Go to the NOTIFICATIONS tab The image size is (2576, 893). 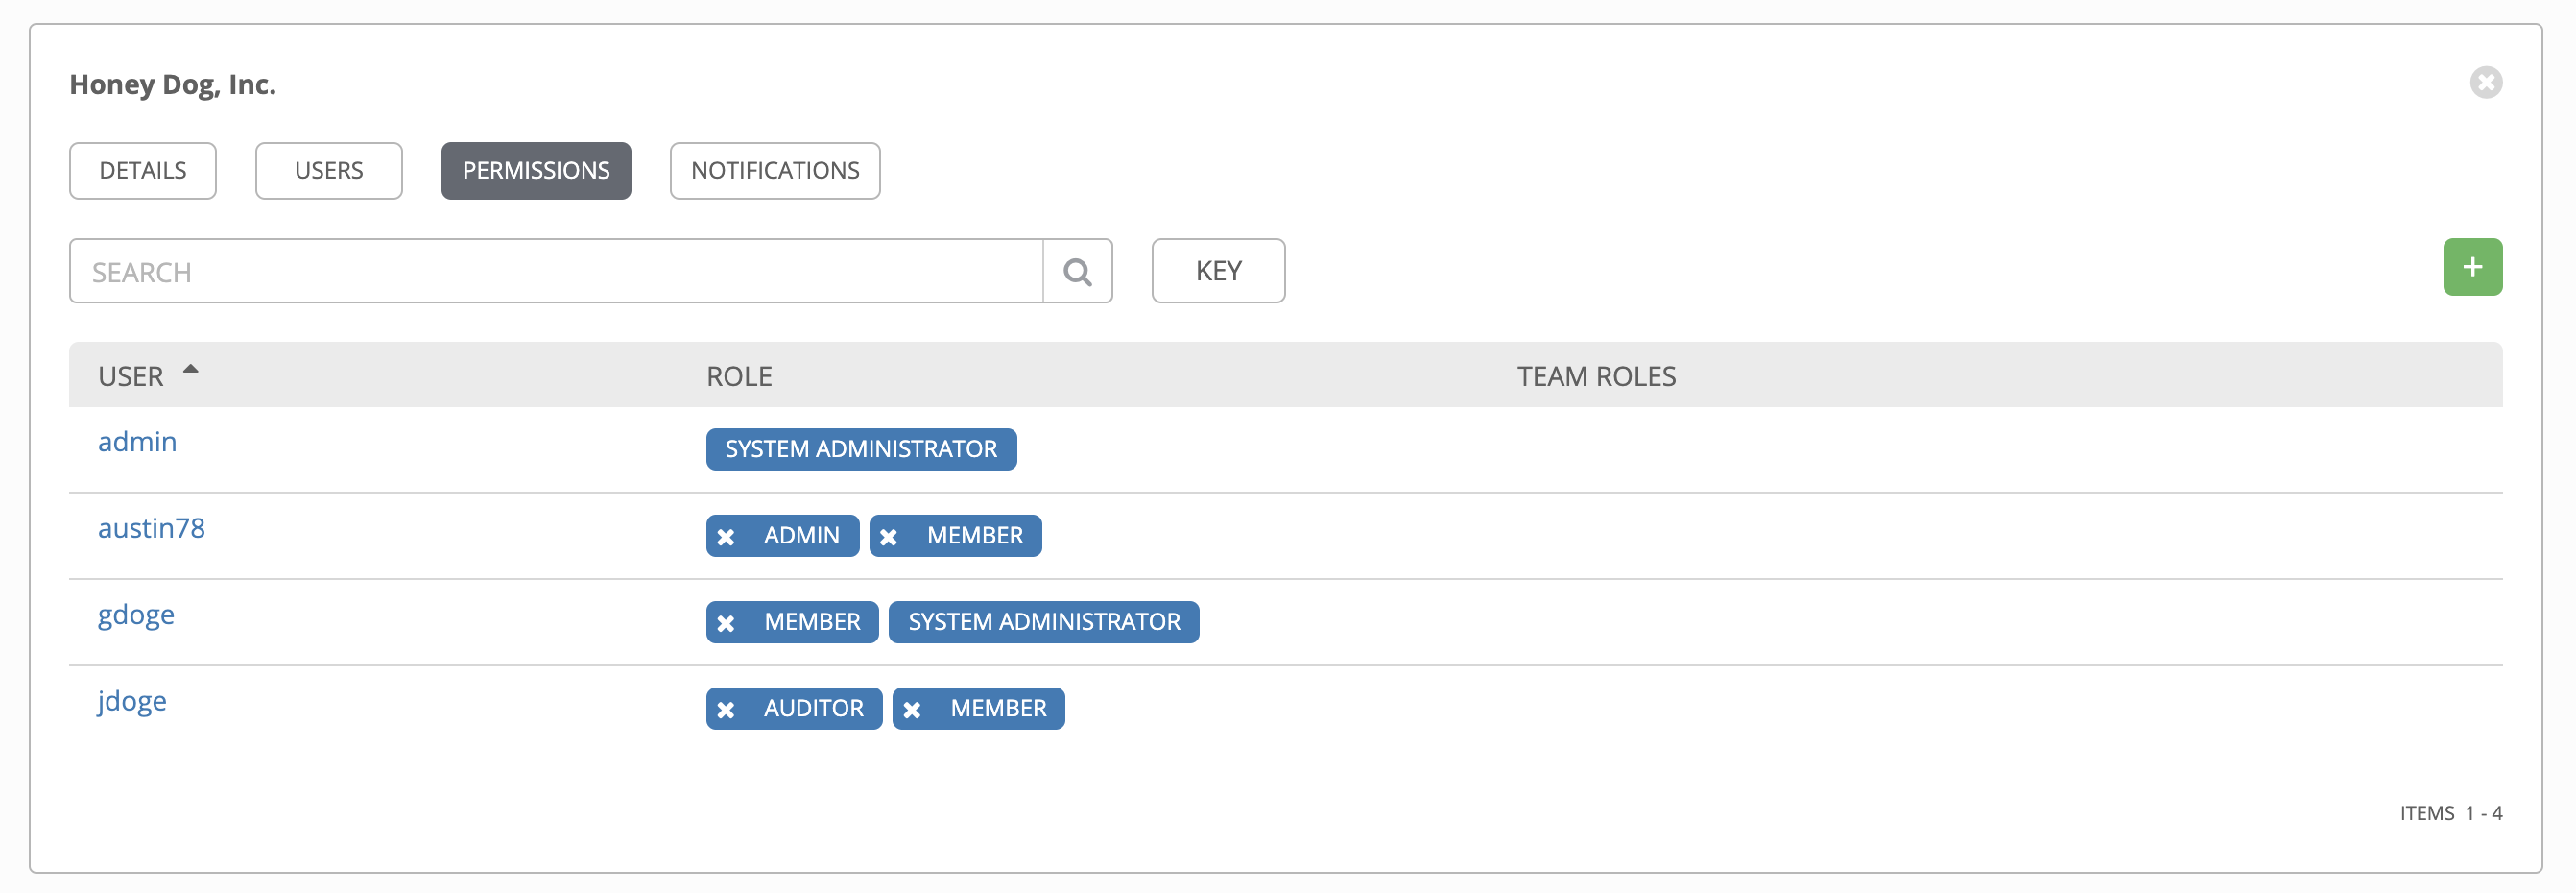[x=775, y=171]
